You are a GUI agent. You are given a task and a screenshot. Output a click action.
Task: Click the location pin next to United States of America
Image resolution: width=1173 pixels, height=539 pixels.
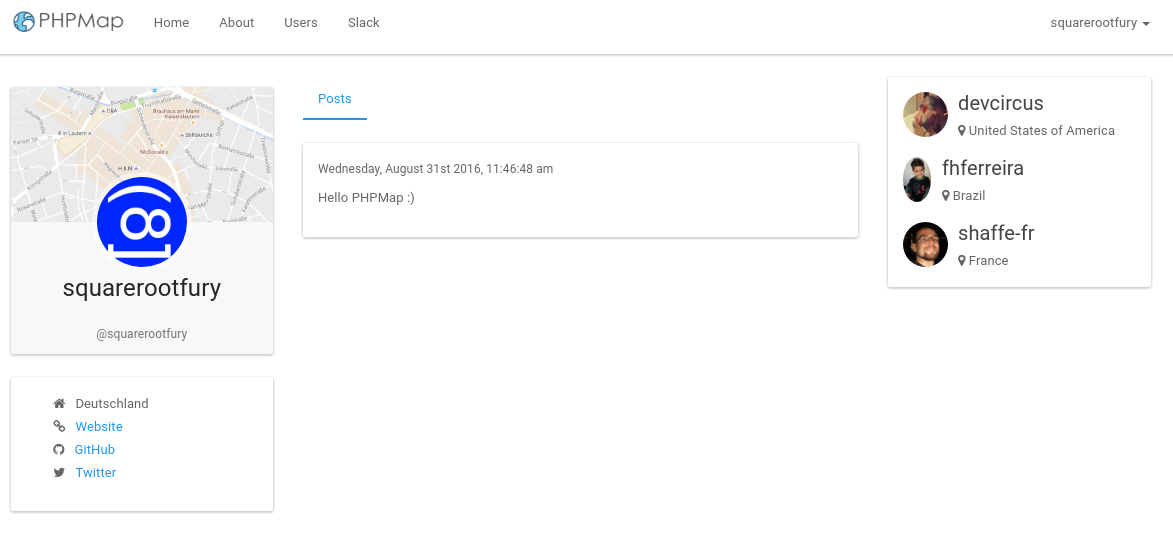pyautogui.click(x=962, y=131)
